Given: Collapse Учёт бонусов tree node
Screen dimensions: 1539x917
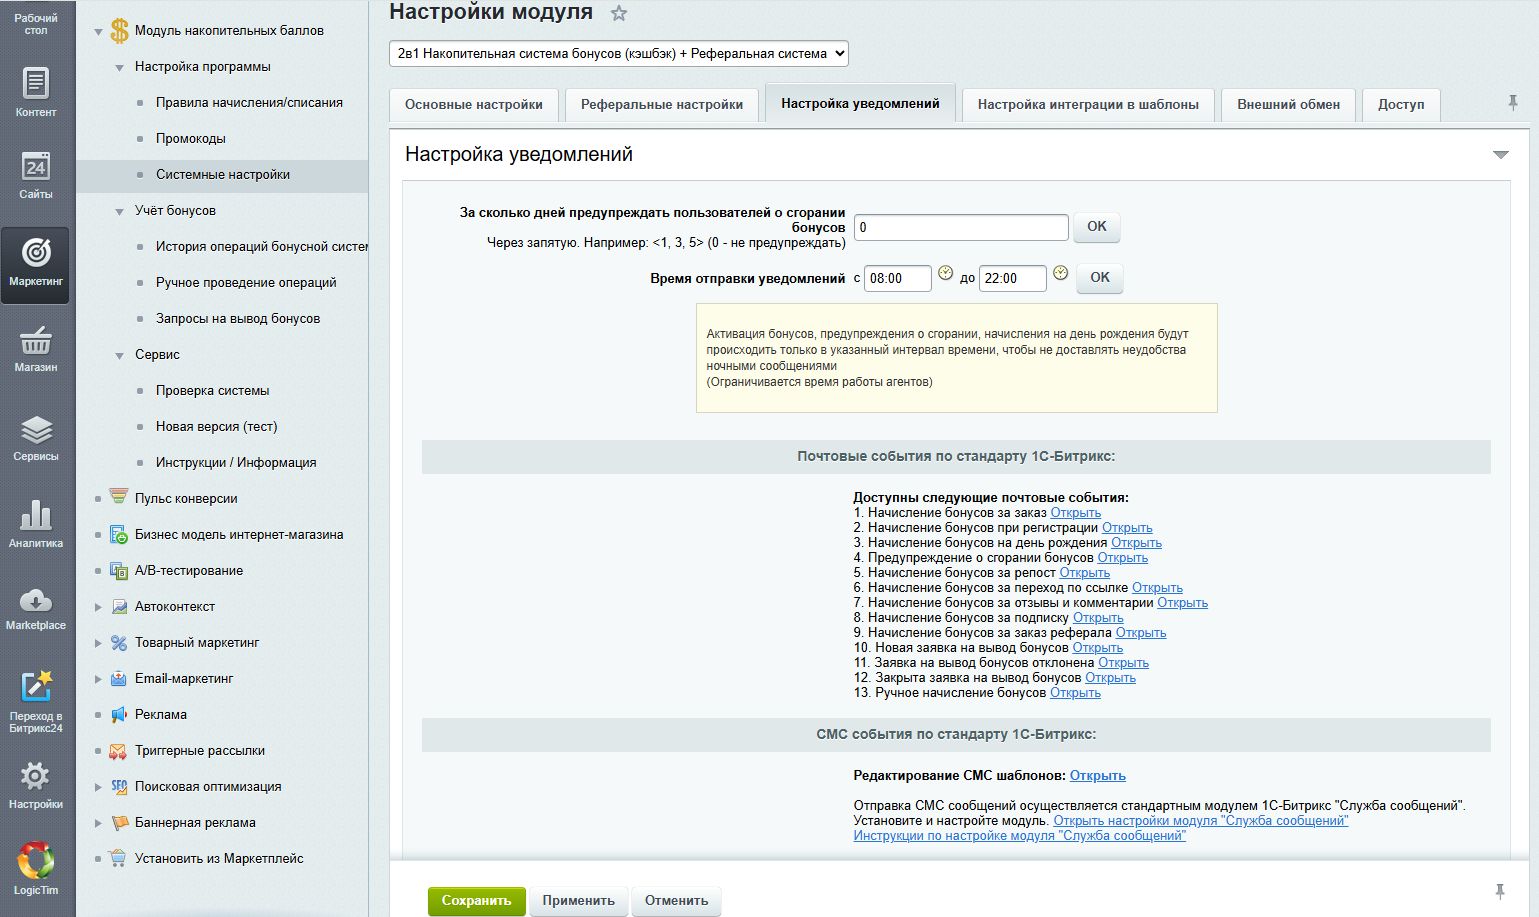Looking at the screenshot, I should [119, 212].
